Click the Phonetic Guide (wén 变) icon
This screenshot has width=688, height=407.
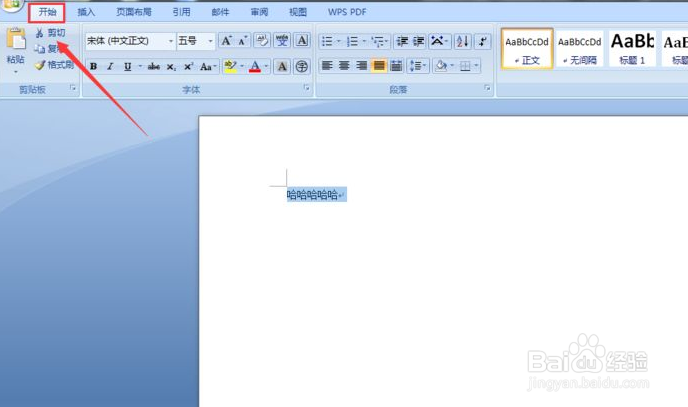pyautogui.click(x=282, y=41)
